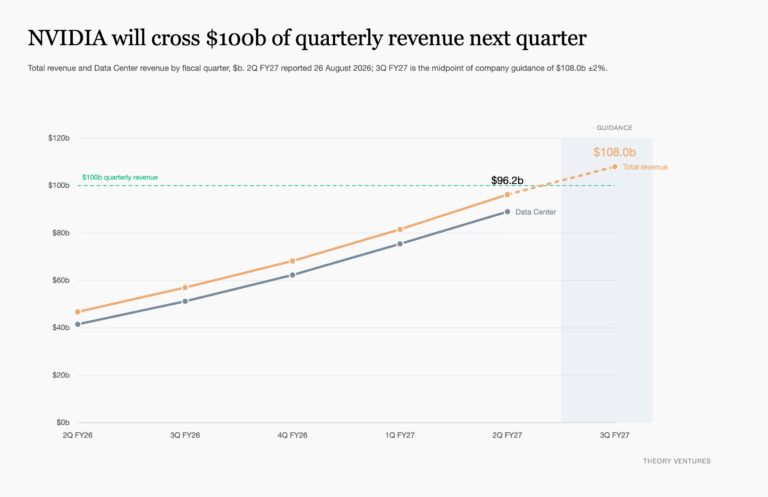Click the 4Q FY26 Data Center point

(x=292, y=275)
